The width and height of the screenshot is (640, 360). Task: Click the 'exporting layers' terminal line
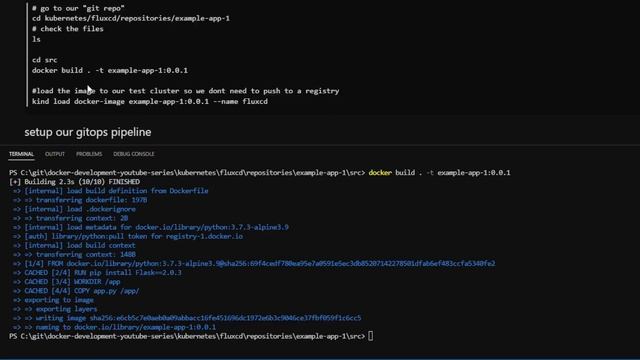pyautogui.click(x=55, y=309)
